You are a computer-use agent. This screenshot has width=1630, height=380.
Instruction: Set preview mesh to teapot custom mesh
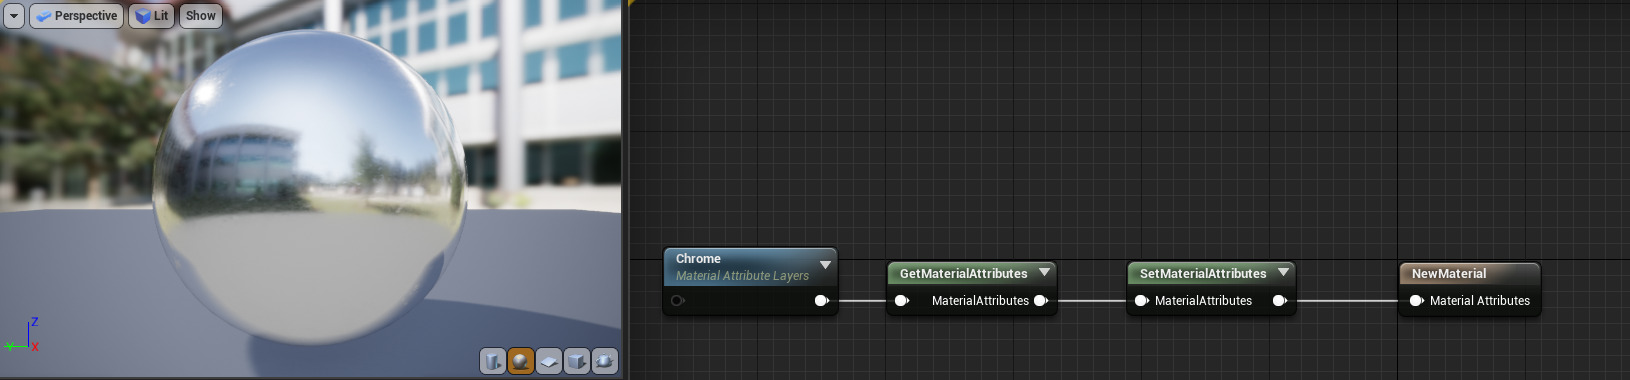[x=605, y=361]
